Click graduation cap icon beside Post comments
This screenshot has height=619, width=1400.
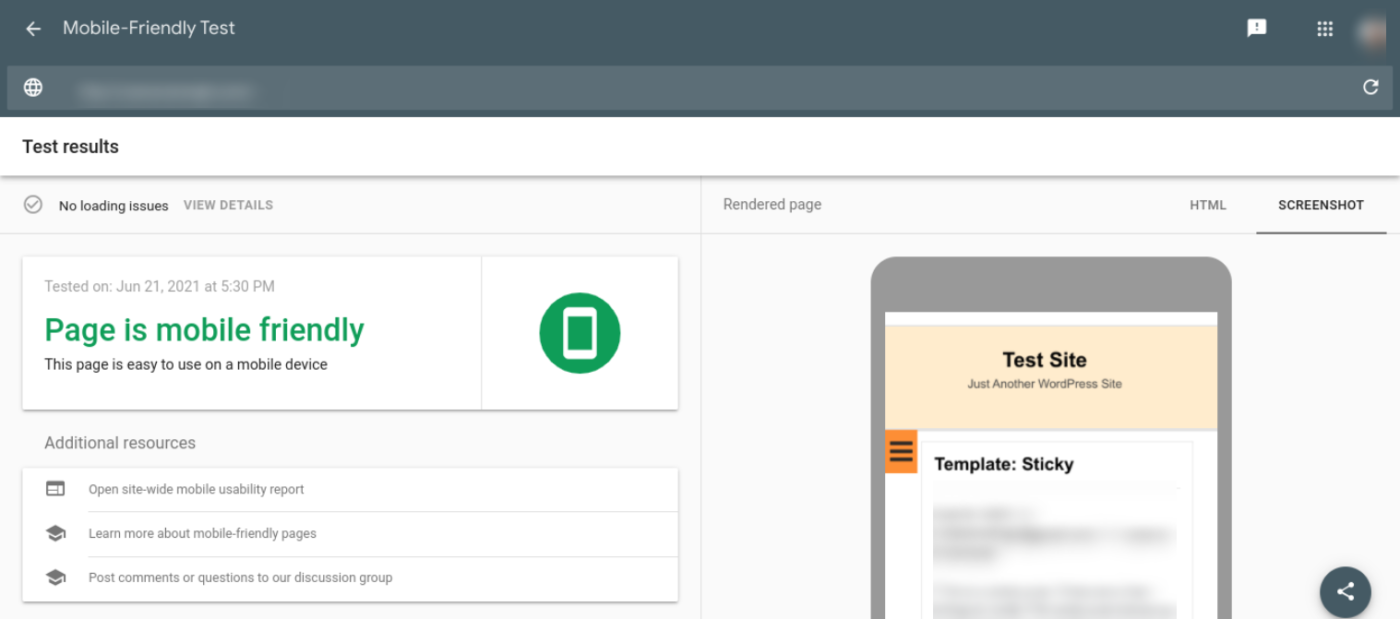56,578
